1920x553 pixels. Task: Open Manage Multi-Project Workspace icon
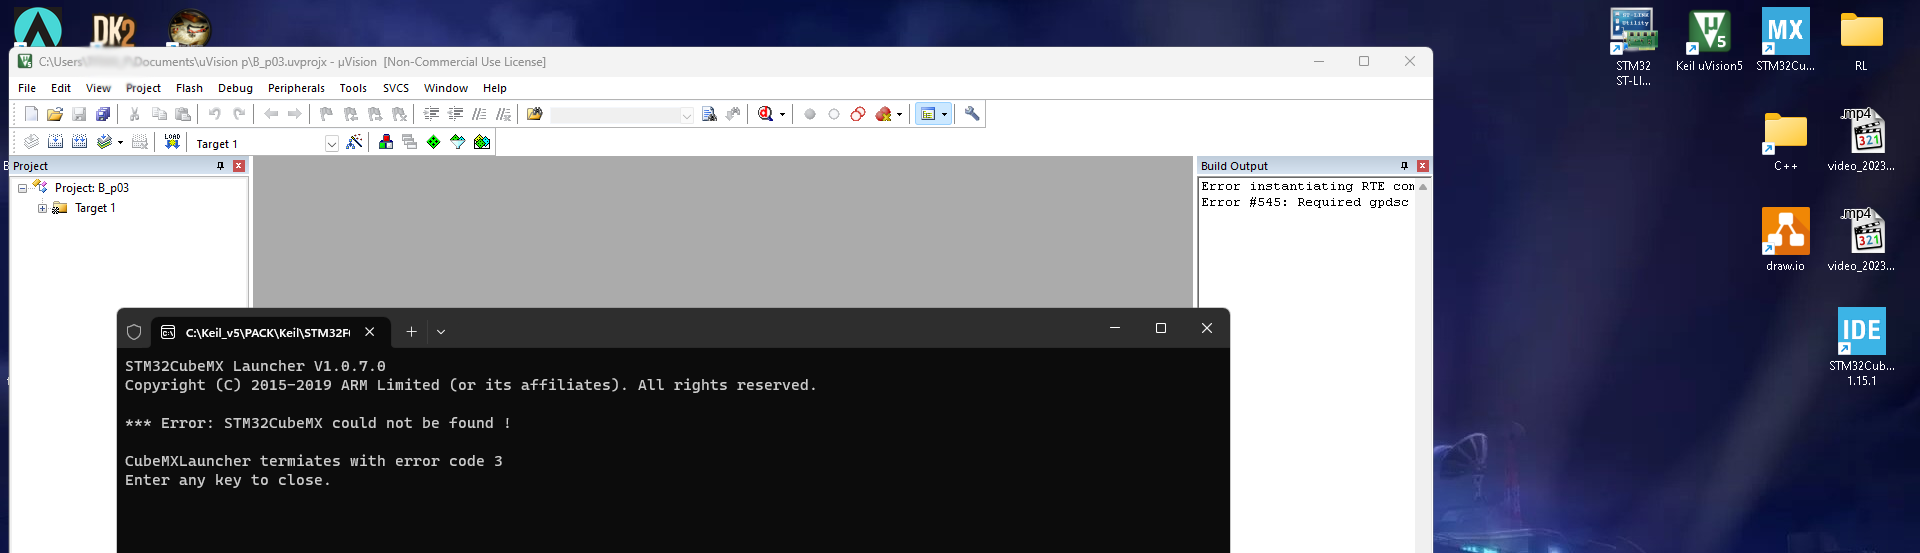coord(410,142)
